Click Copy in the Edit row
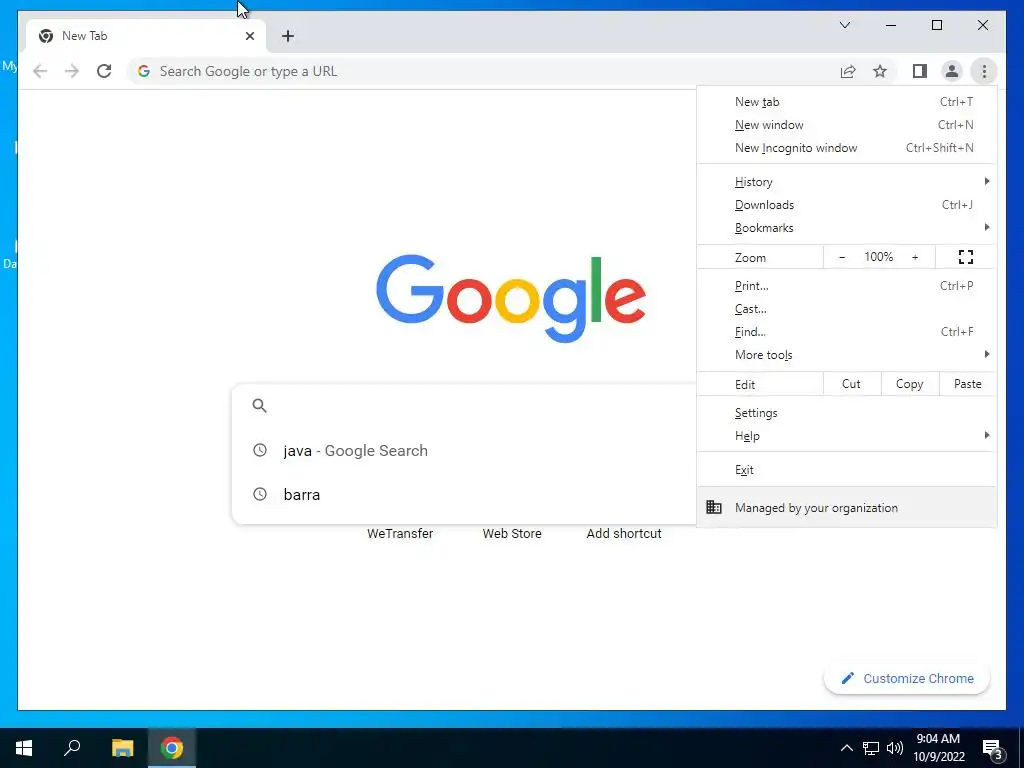Viewport: 1024px width, 768px height. point(910,384)
